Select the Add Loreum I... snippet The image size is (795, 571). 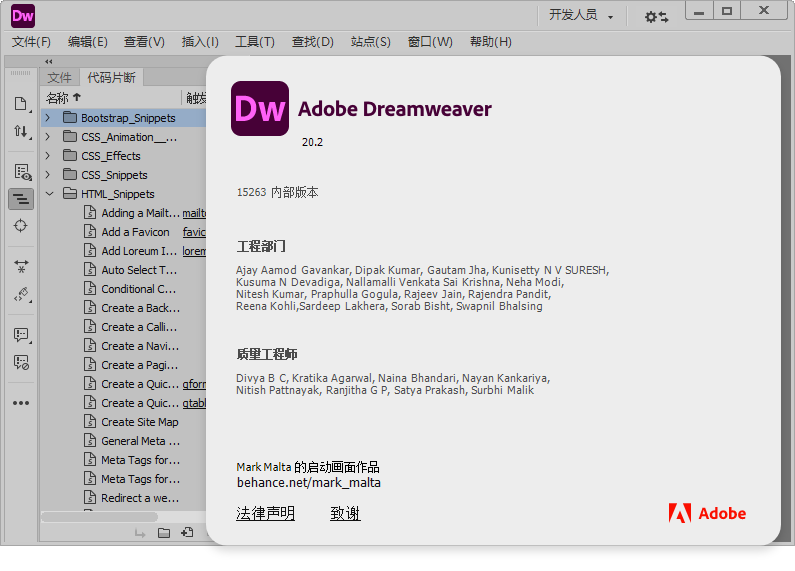point(139,251)
